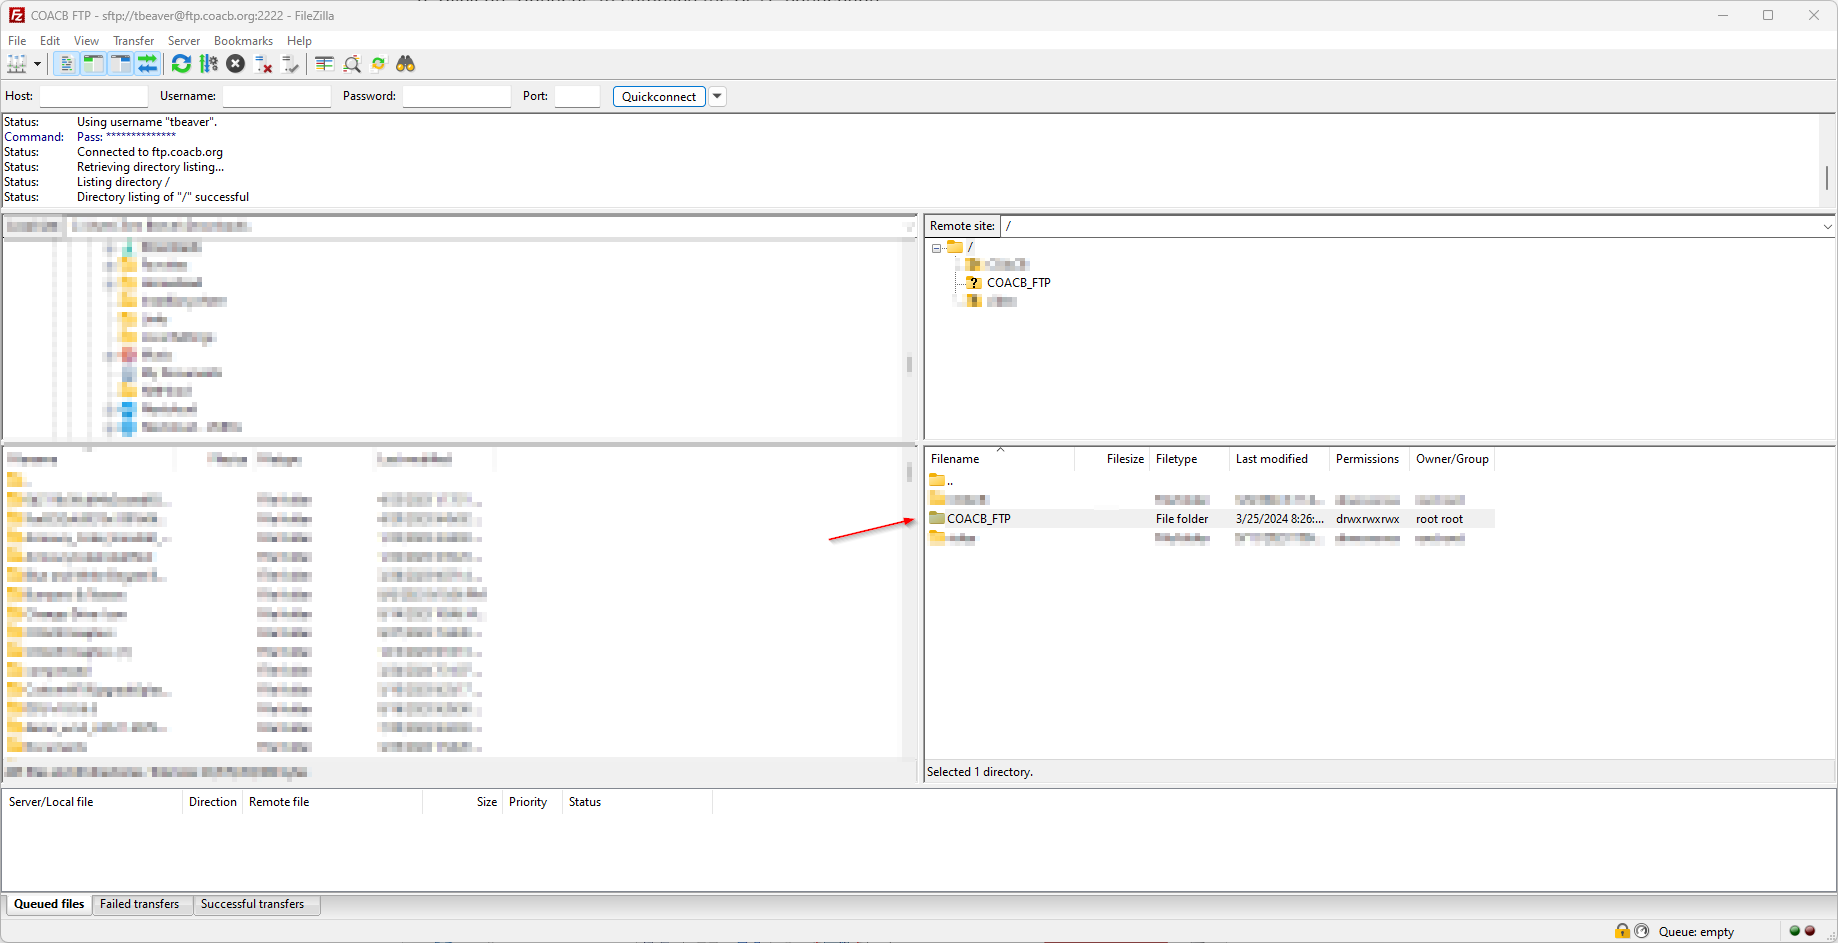Cancel the current operation
Screen dimensions: 1838x943
point(235,64)
